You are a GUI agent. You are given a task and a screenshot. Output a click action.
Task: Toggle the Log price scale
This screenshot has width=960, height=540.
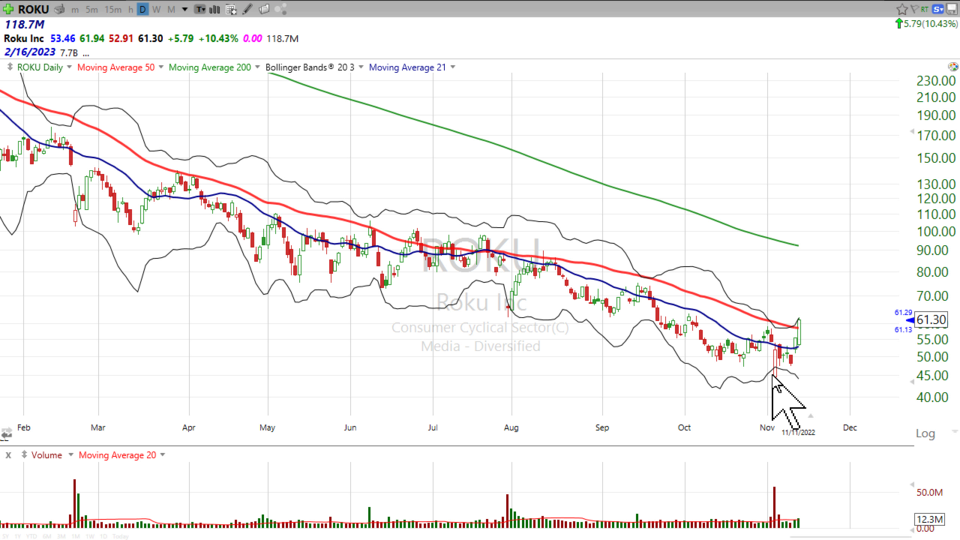point(925,433)
